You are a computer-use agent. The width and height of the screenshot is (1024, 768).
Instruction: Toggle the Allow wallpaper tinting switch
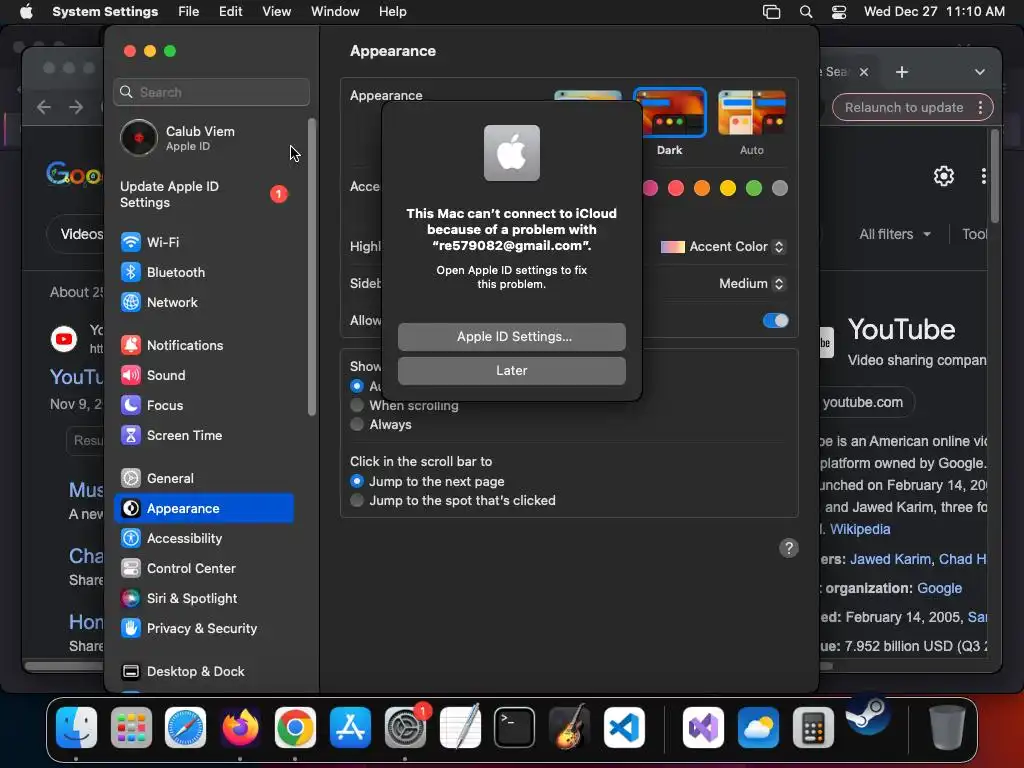click(x=776, y=321)
